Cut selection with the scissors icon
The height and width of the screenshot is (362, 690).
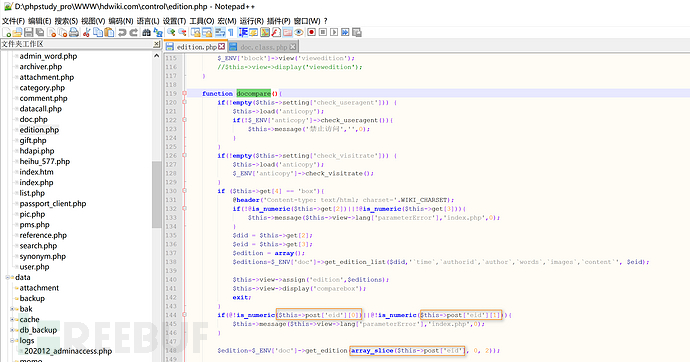[87, 32]
